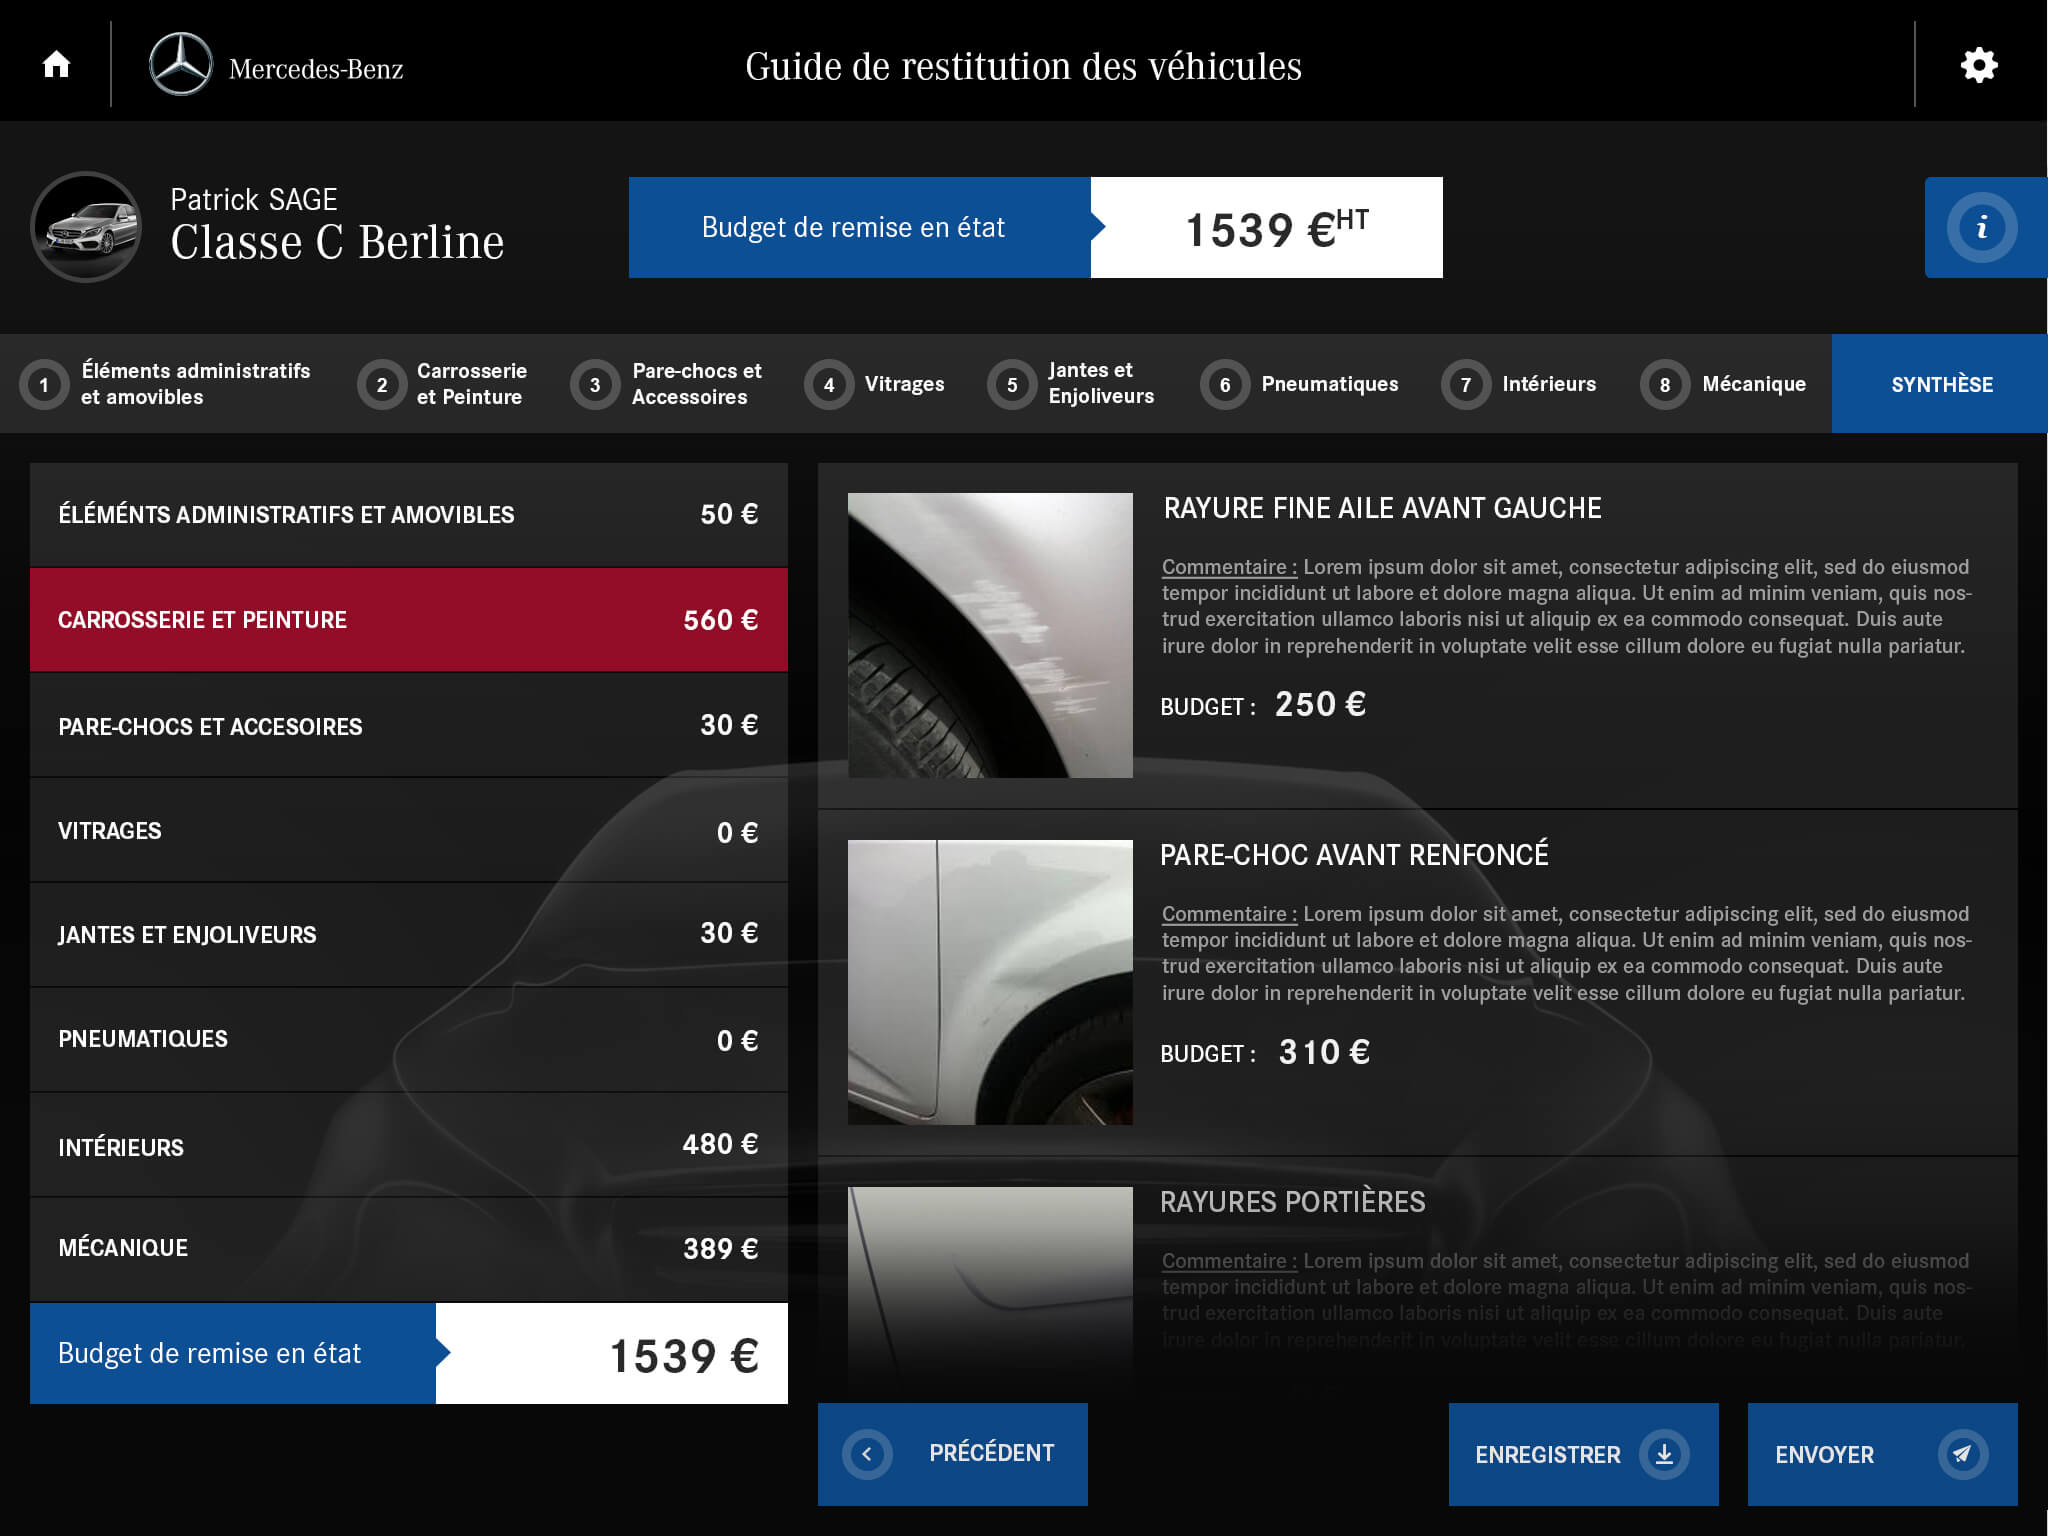
Task: Open the Synthèse tab
Action: pos(1940,384)
